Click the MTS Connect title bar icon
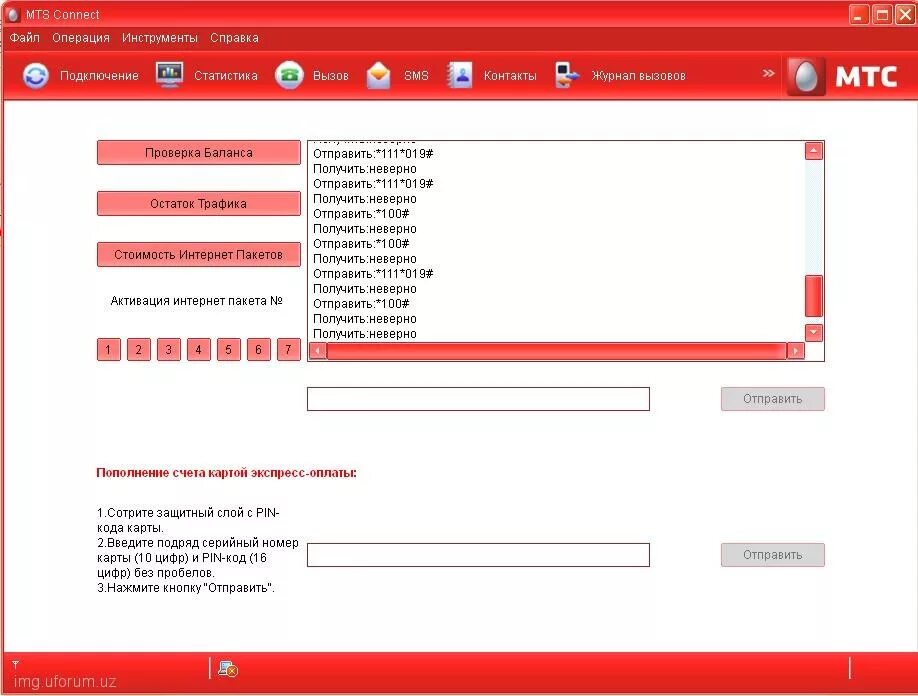Image resolution: width=918 pixels, height=696 pixels. coord(12,15)
